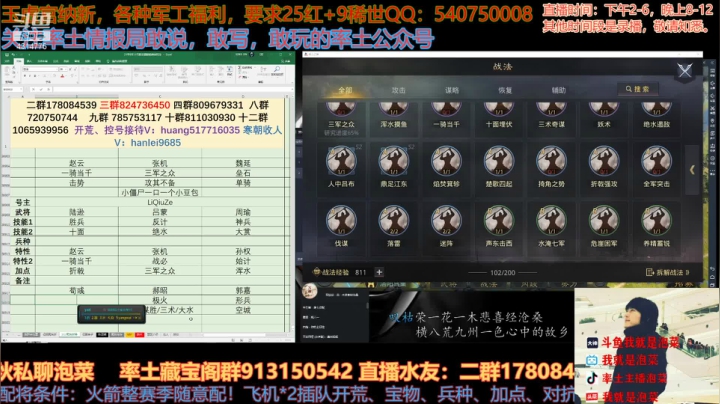
Task: Choose the 迷阵 tactic icon
Action: tap(446, 221)
